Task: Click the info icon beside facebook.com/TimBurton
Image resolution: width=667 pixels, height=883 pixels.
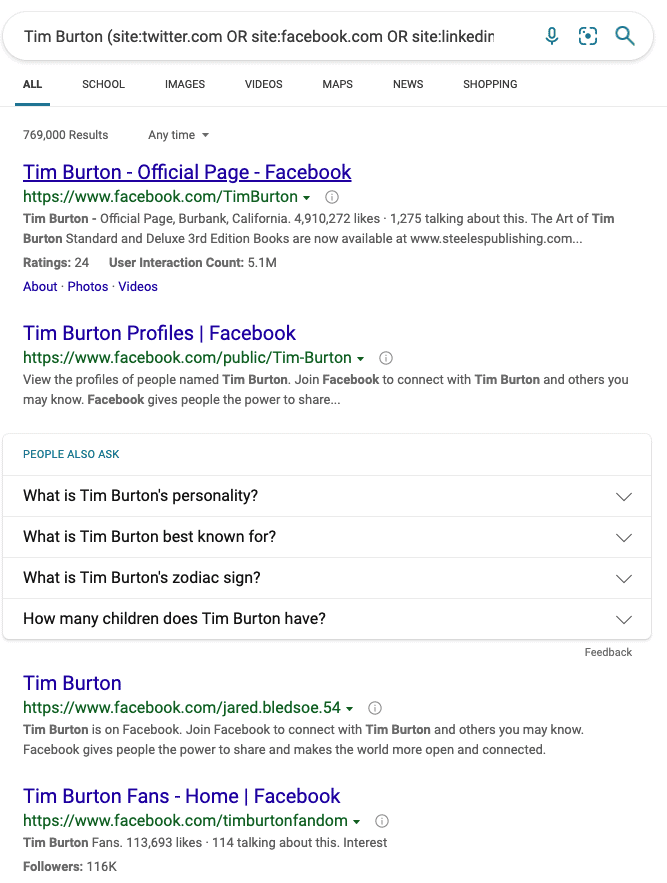Action: [331, 197]
